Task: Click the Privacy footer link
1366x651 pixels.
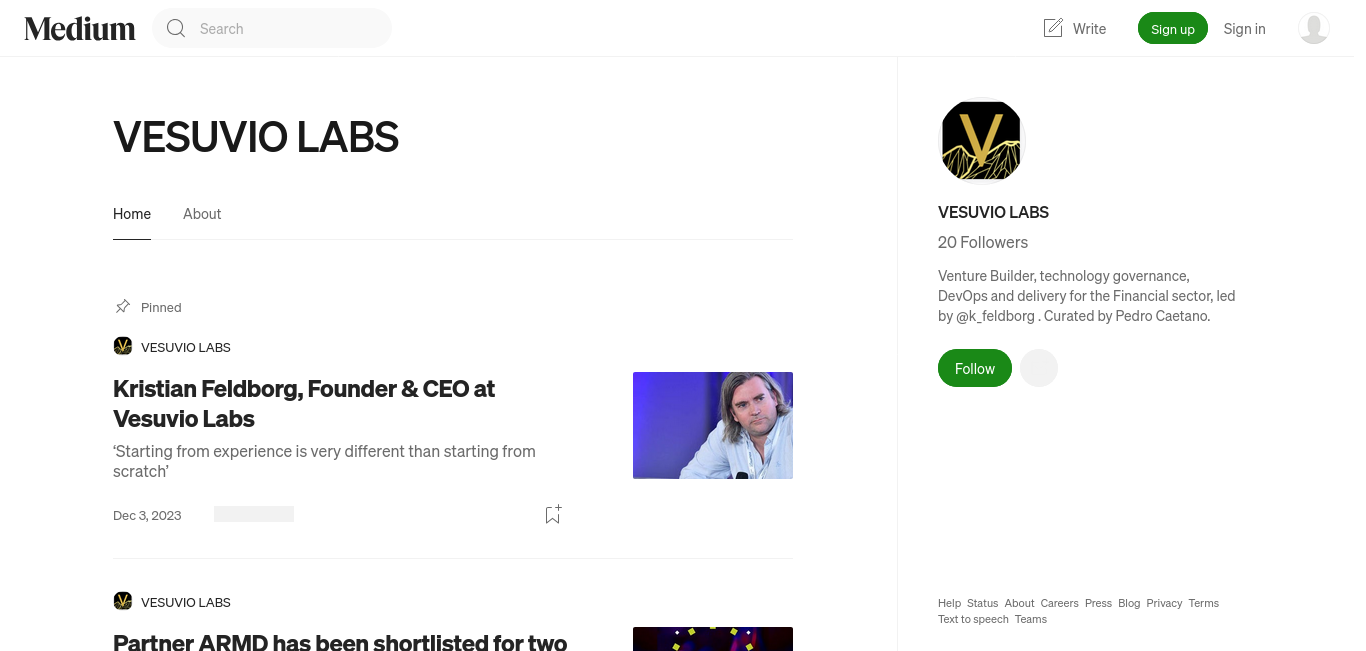Action: (1164, 603)
